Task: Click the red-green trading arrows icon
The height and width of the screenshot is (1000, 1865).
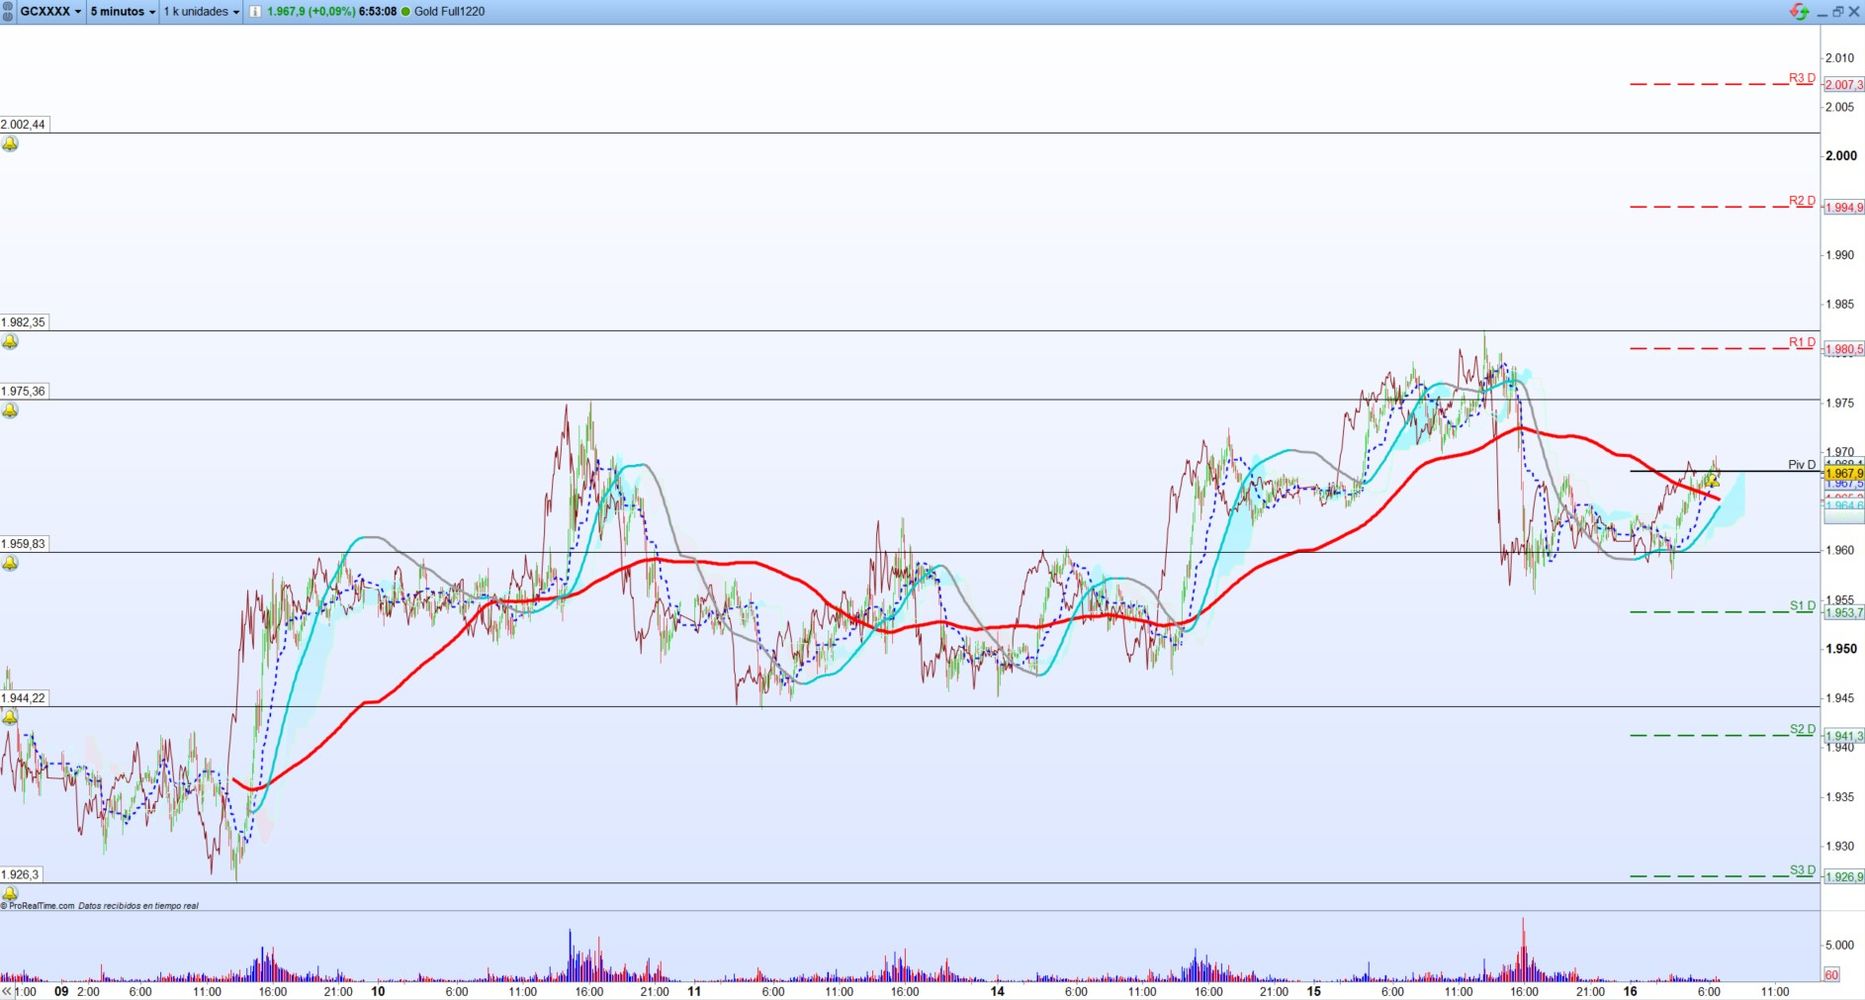Action: (x=1799, y=11)
